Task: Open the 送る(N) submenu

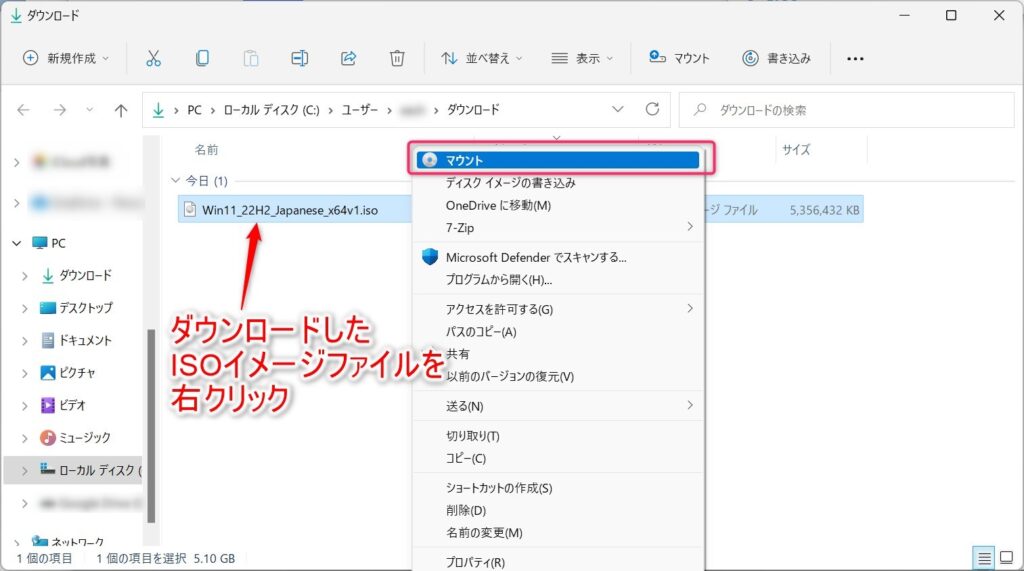Action: tap(559, 406)
